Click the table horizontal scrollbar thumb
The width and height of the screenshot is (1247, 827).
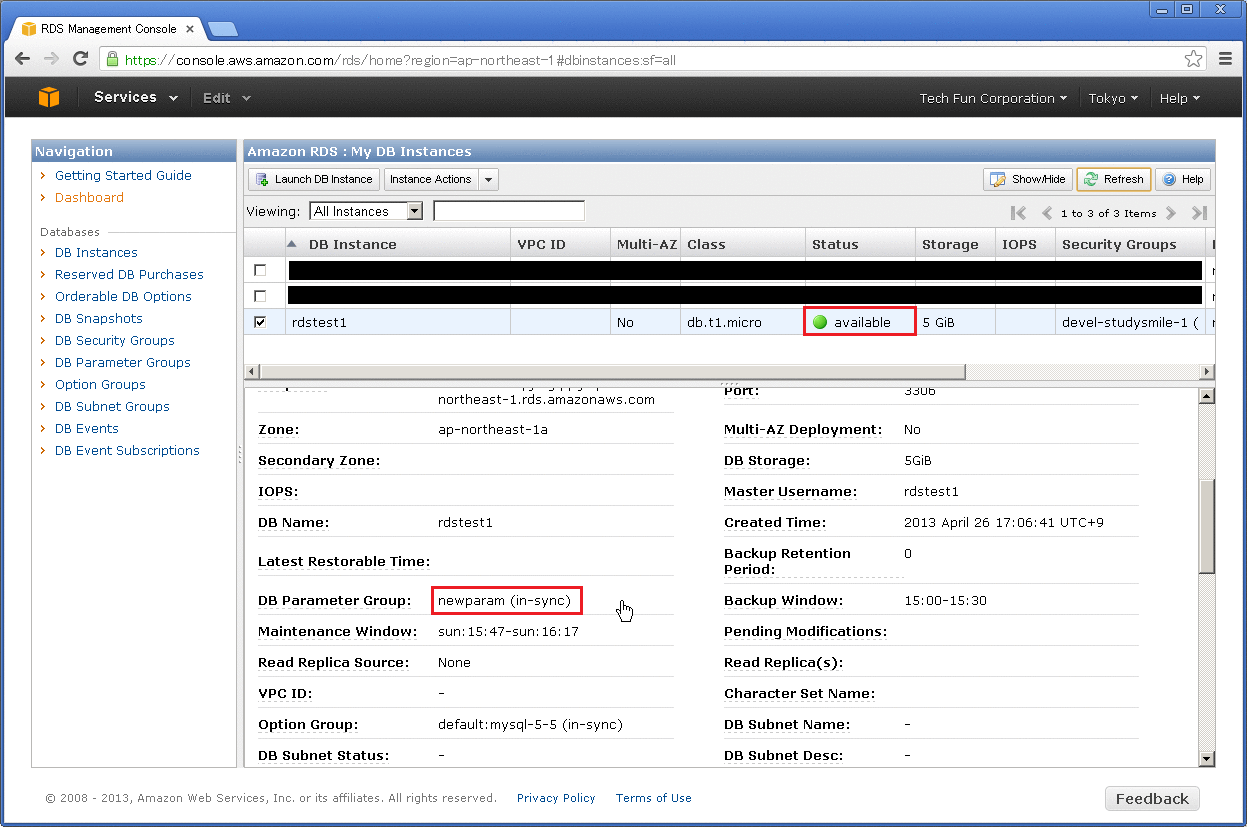click(612, 371)
